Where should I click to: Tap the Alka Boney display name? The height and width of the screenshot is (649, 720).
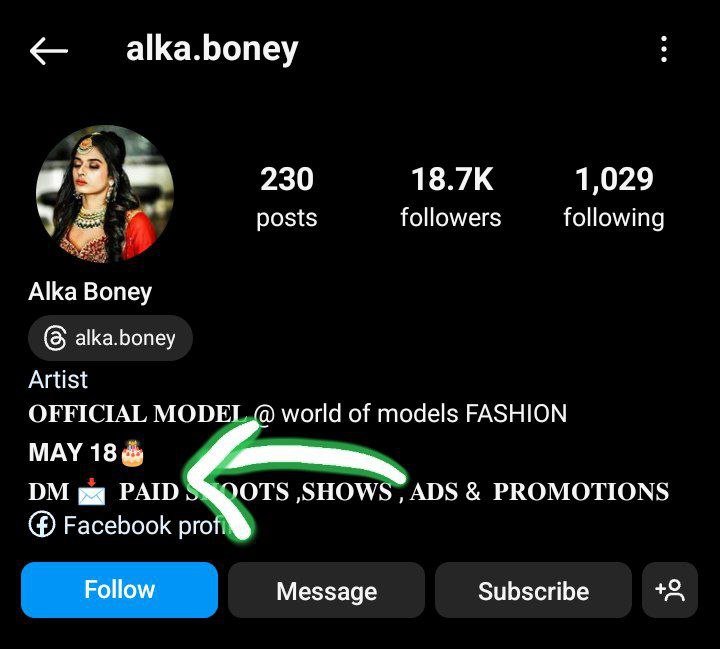tap(90, 292)
